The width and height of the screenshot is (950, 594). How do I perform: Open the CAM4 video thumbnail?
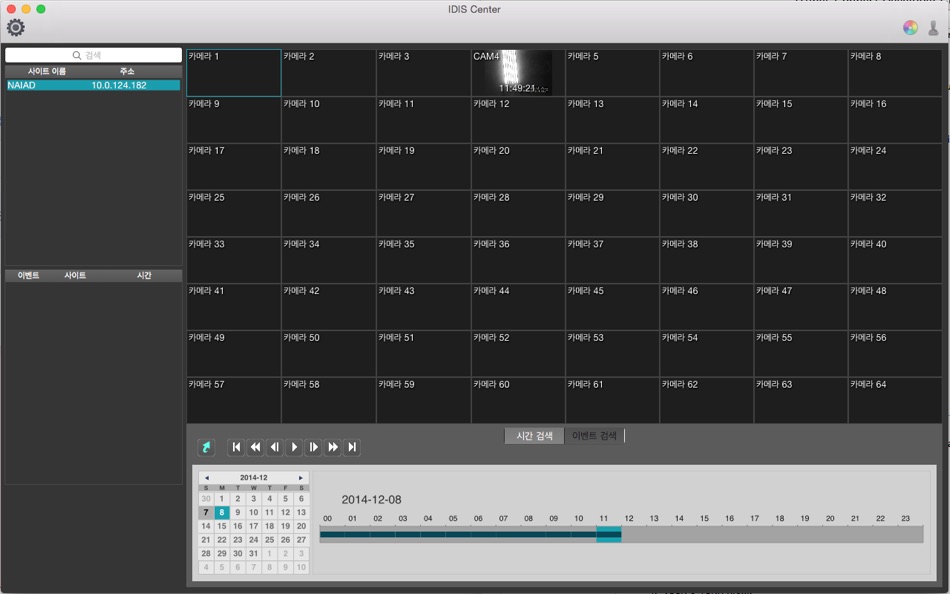(518, 73)
